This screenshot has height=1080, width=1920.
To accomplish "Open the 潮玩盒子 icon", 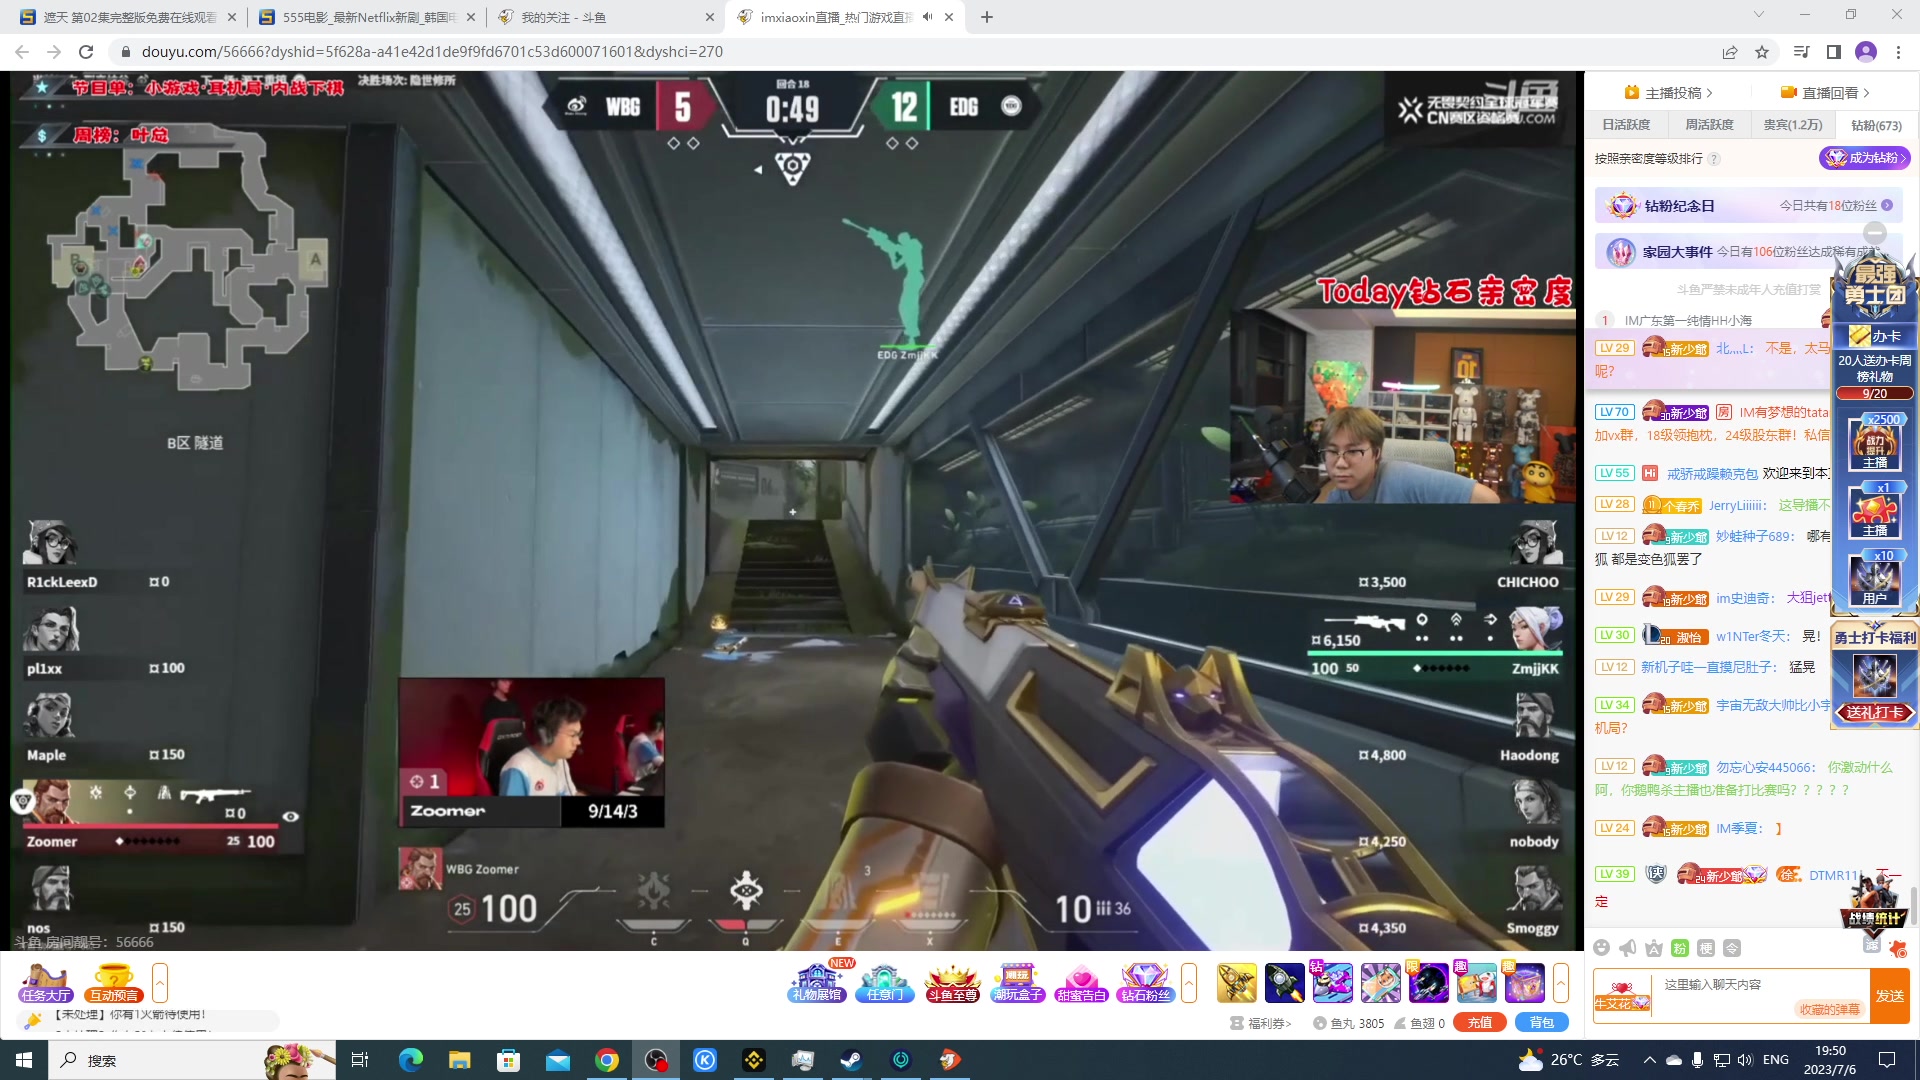I will click(x=1018, y=983).
